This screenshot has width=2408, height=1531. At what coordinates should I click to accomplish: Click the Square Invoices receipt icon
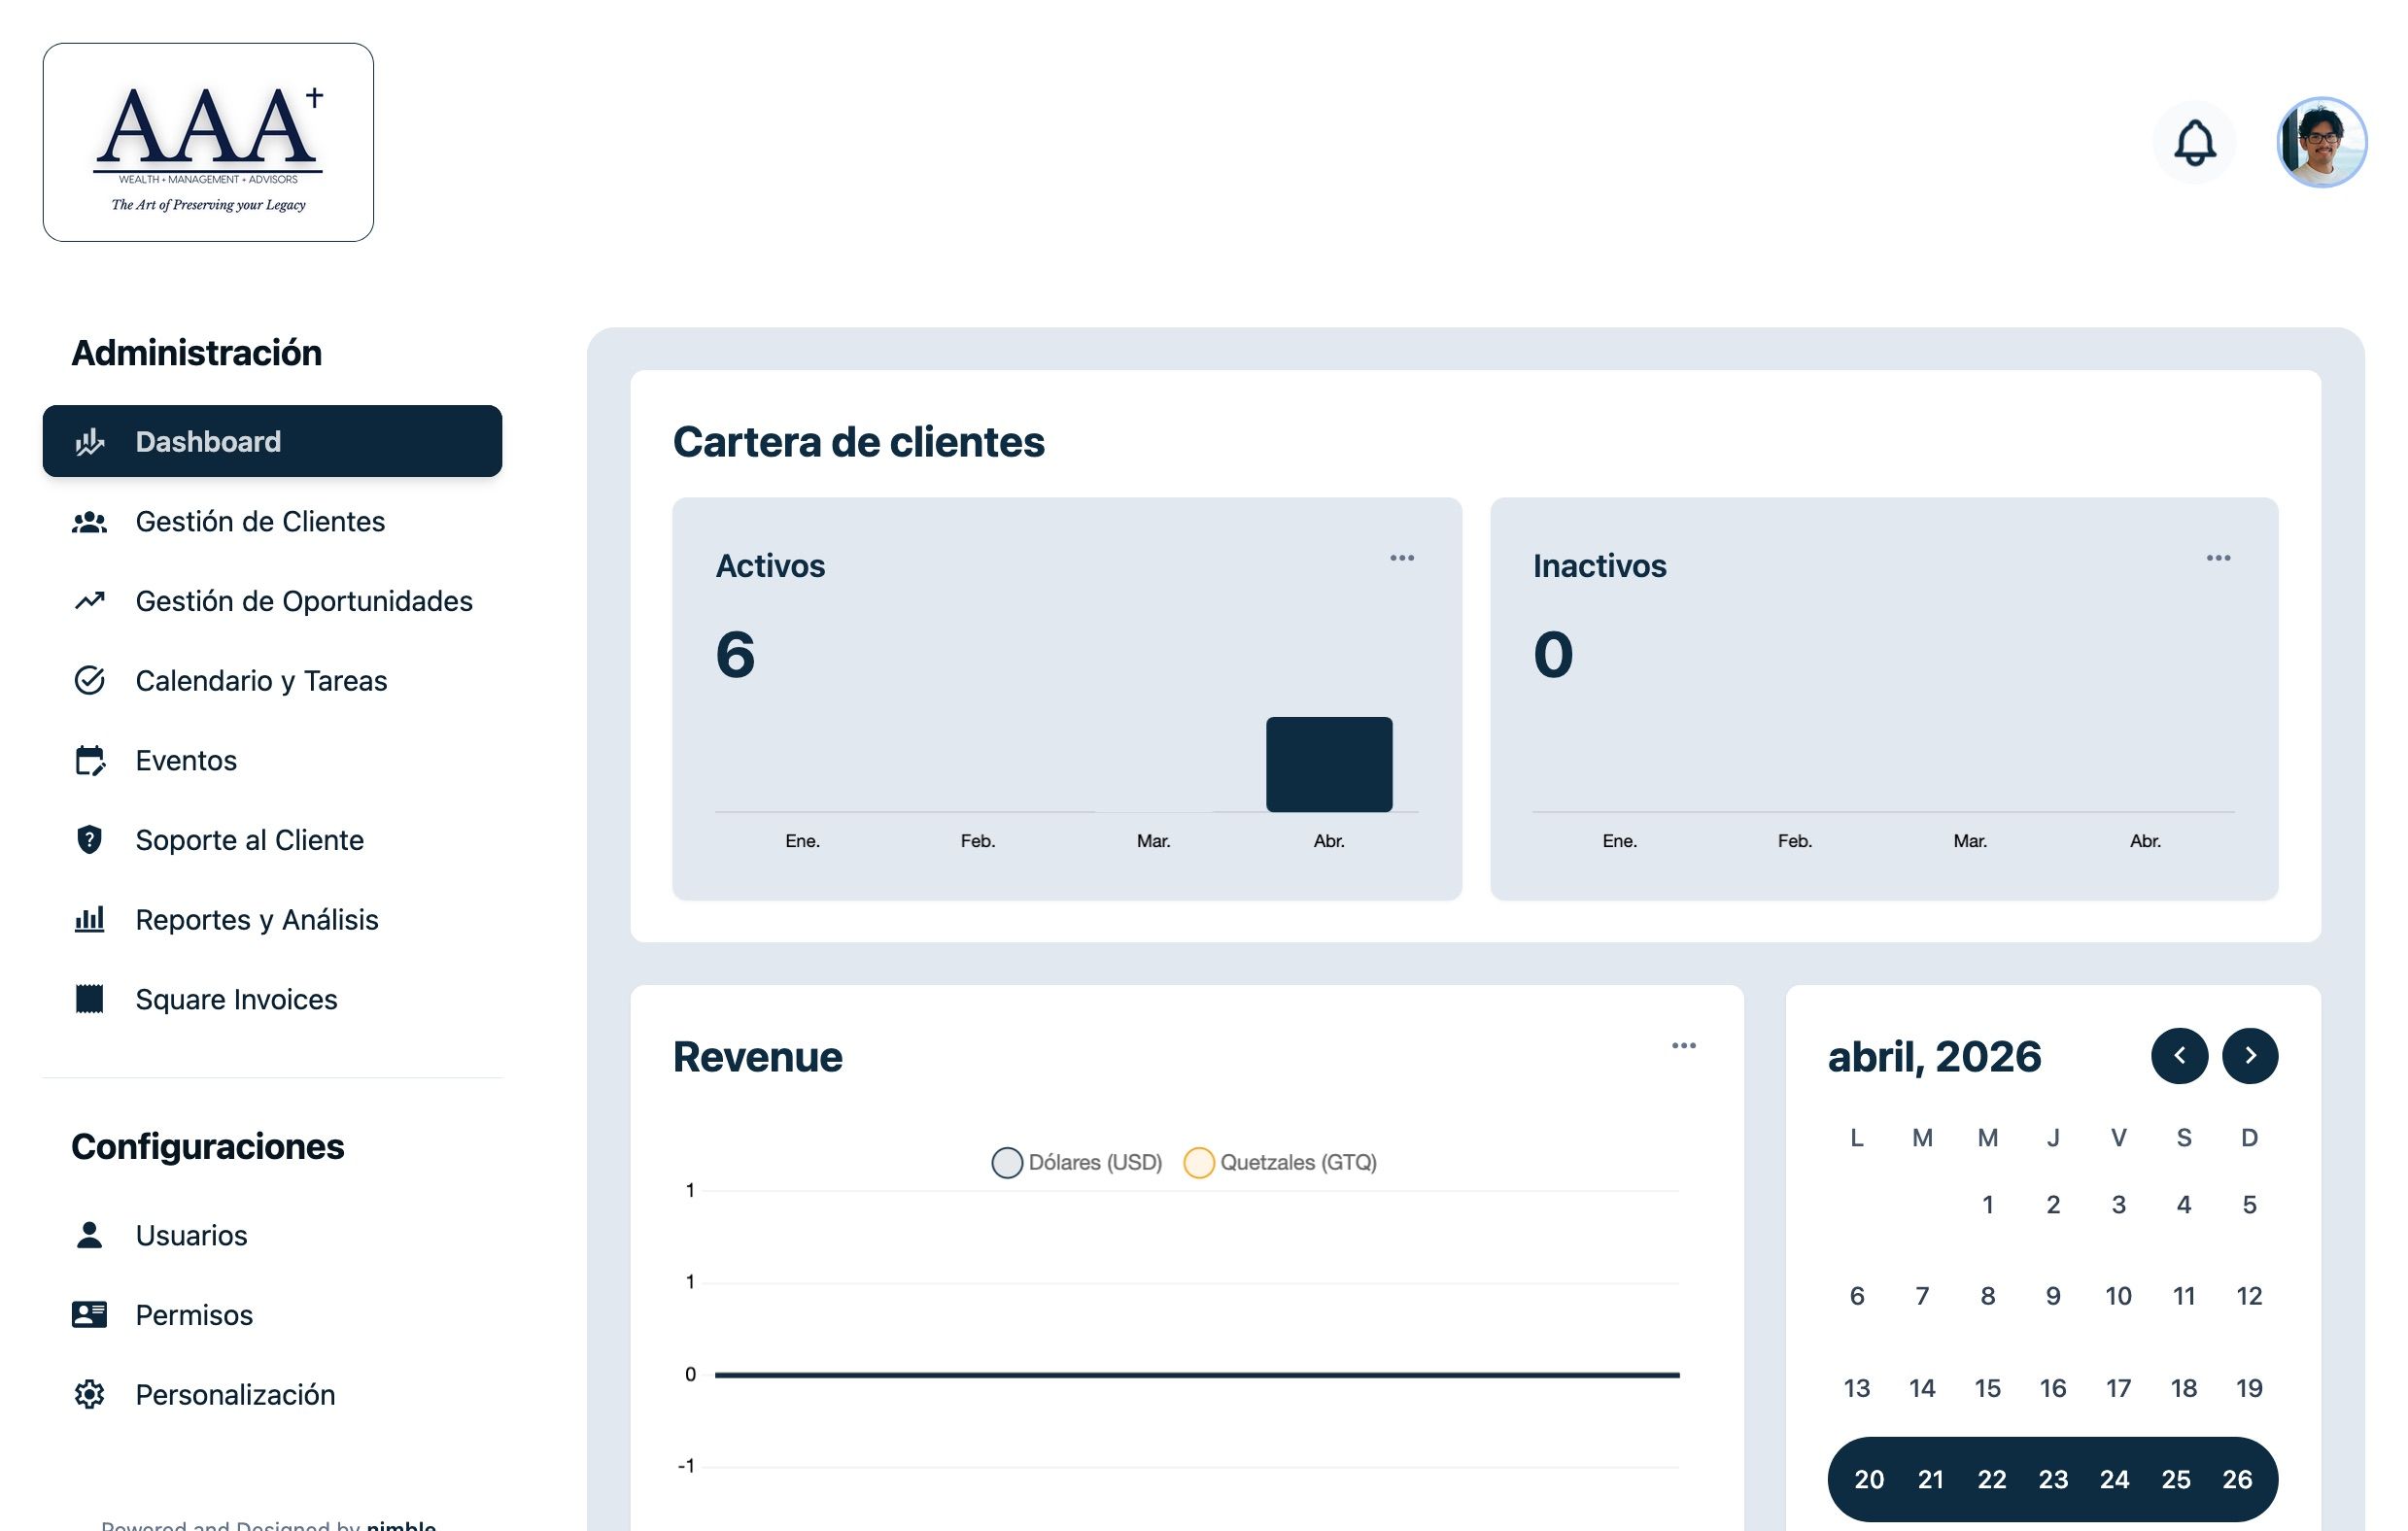click(90, 999)
